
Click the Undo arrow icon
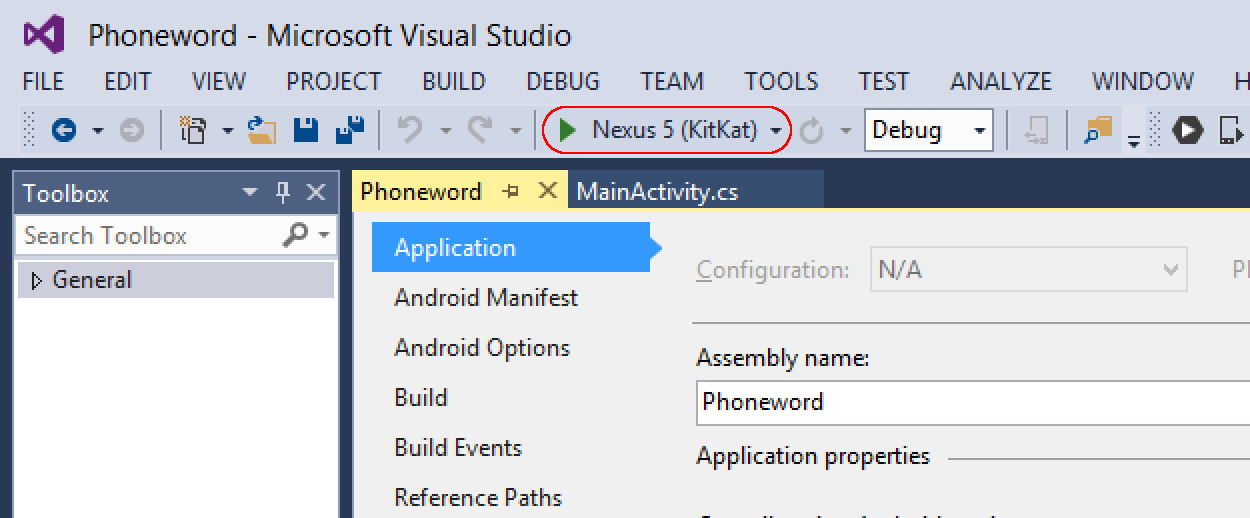click(x=410, y=130)
